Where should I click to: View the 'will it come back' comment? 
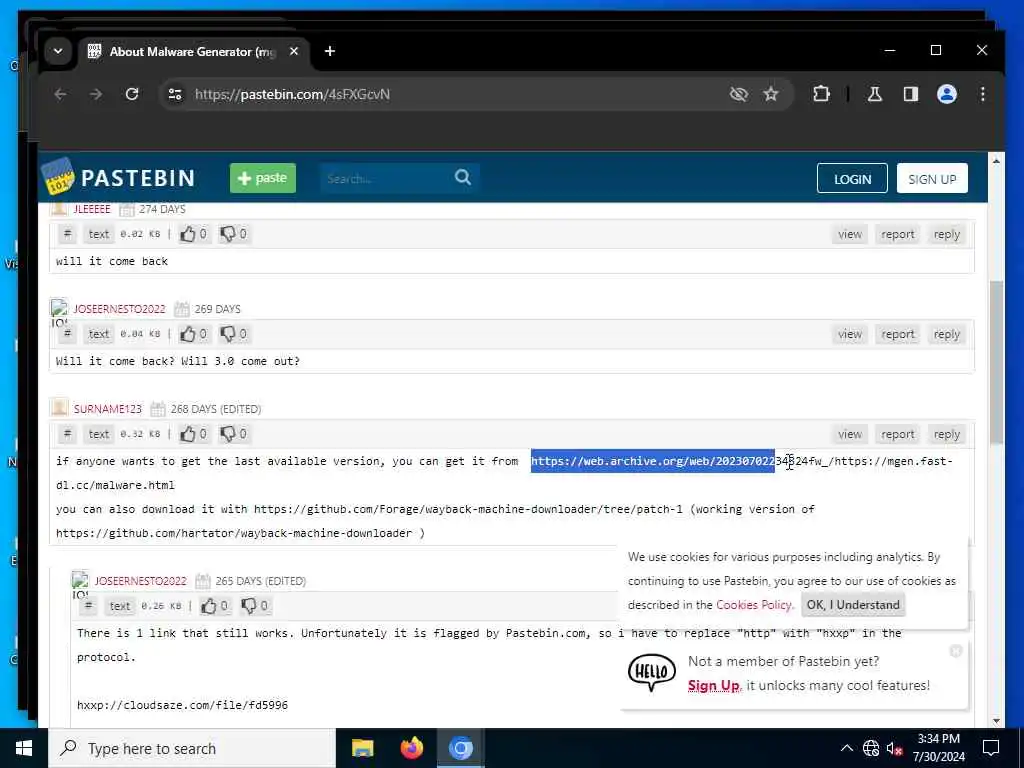850,234
